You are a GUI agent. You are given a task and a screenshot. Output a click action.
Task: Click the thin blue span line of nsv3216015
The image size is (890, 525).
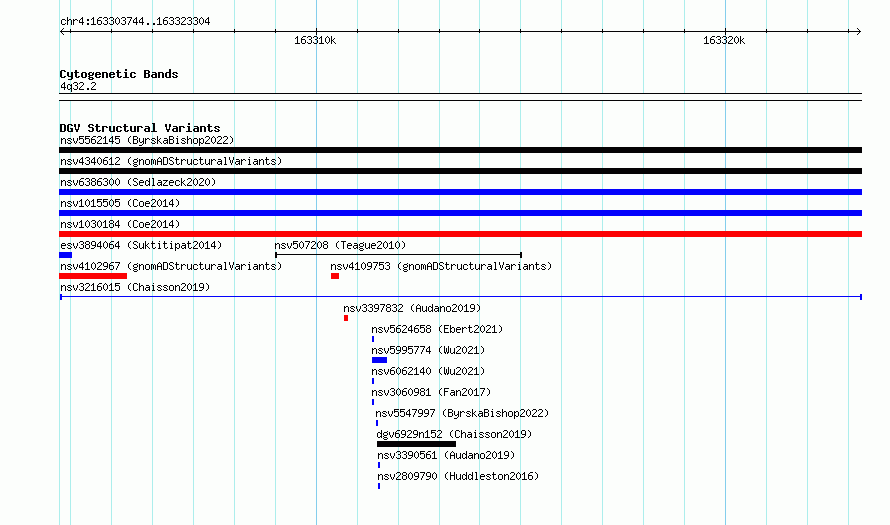tap(460, 297)
